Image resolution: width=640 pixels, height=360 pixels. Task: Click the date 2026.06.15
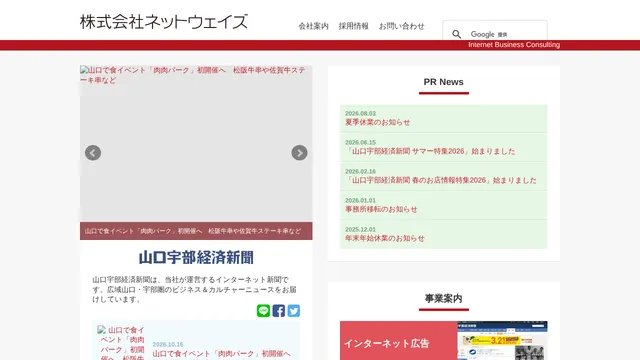360,142
